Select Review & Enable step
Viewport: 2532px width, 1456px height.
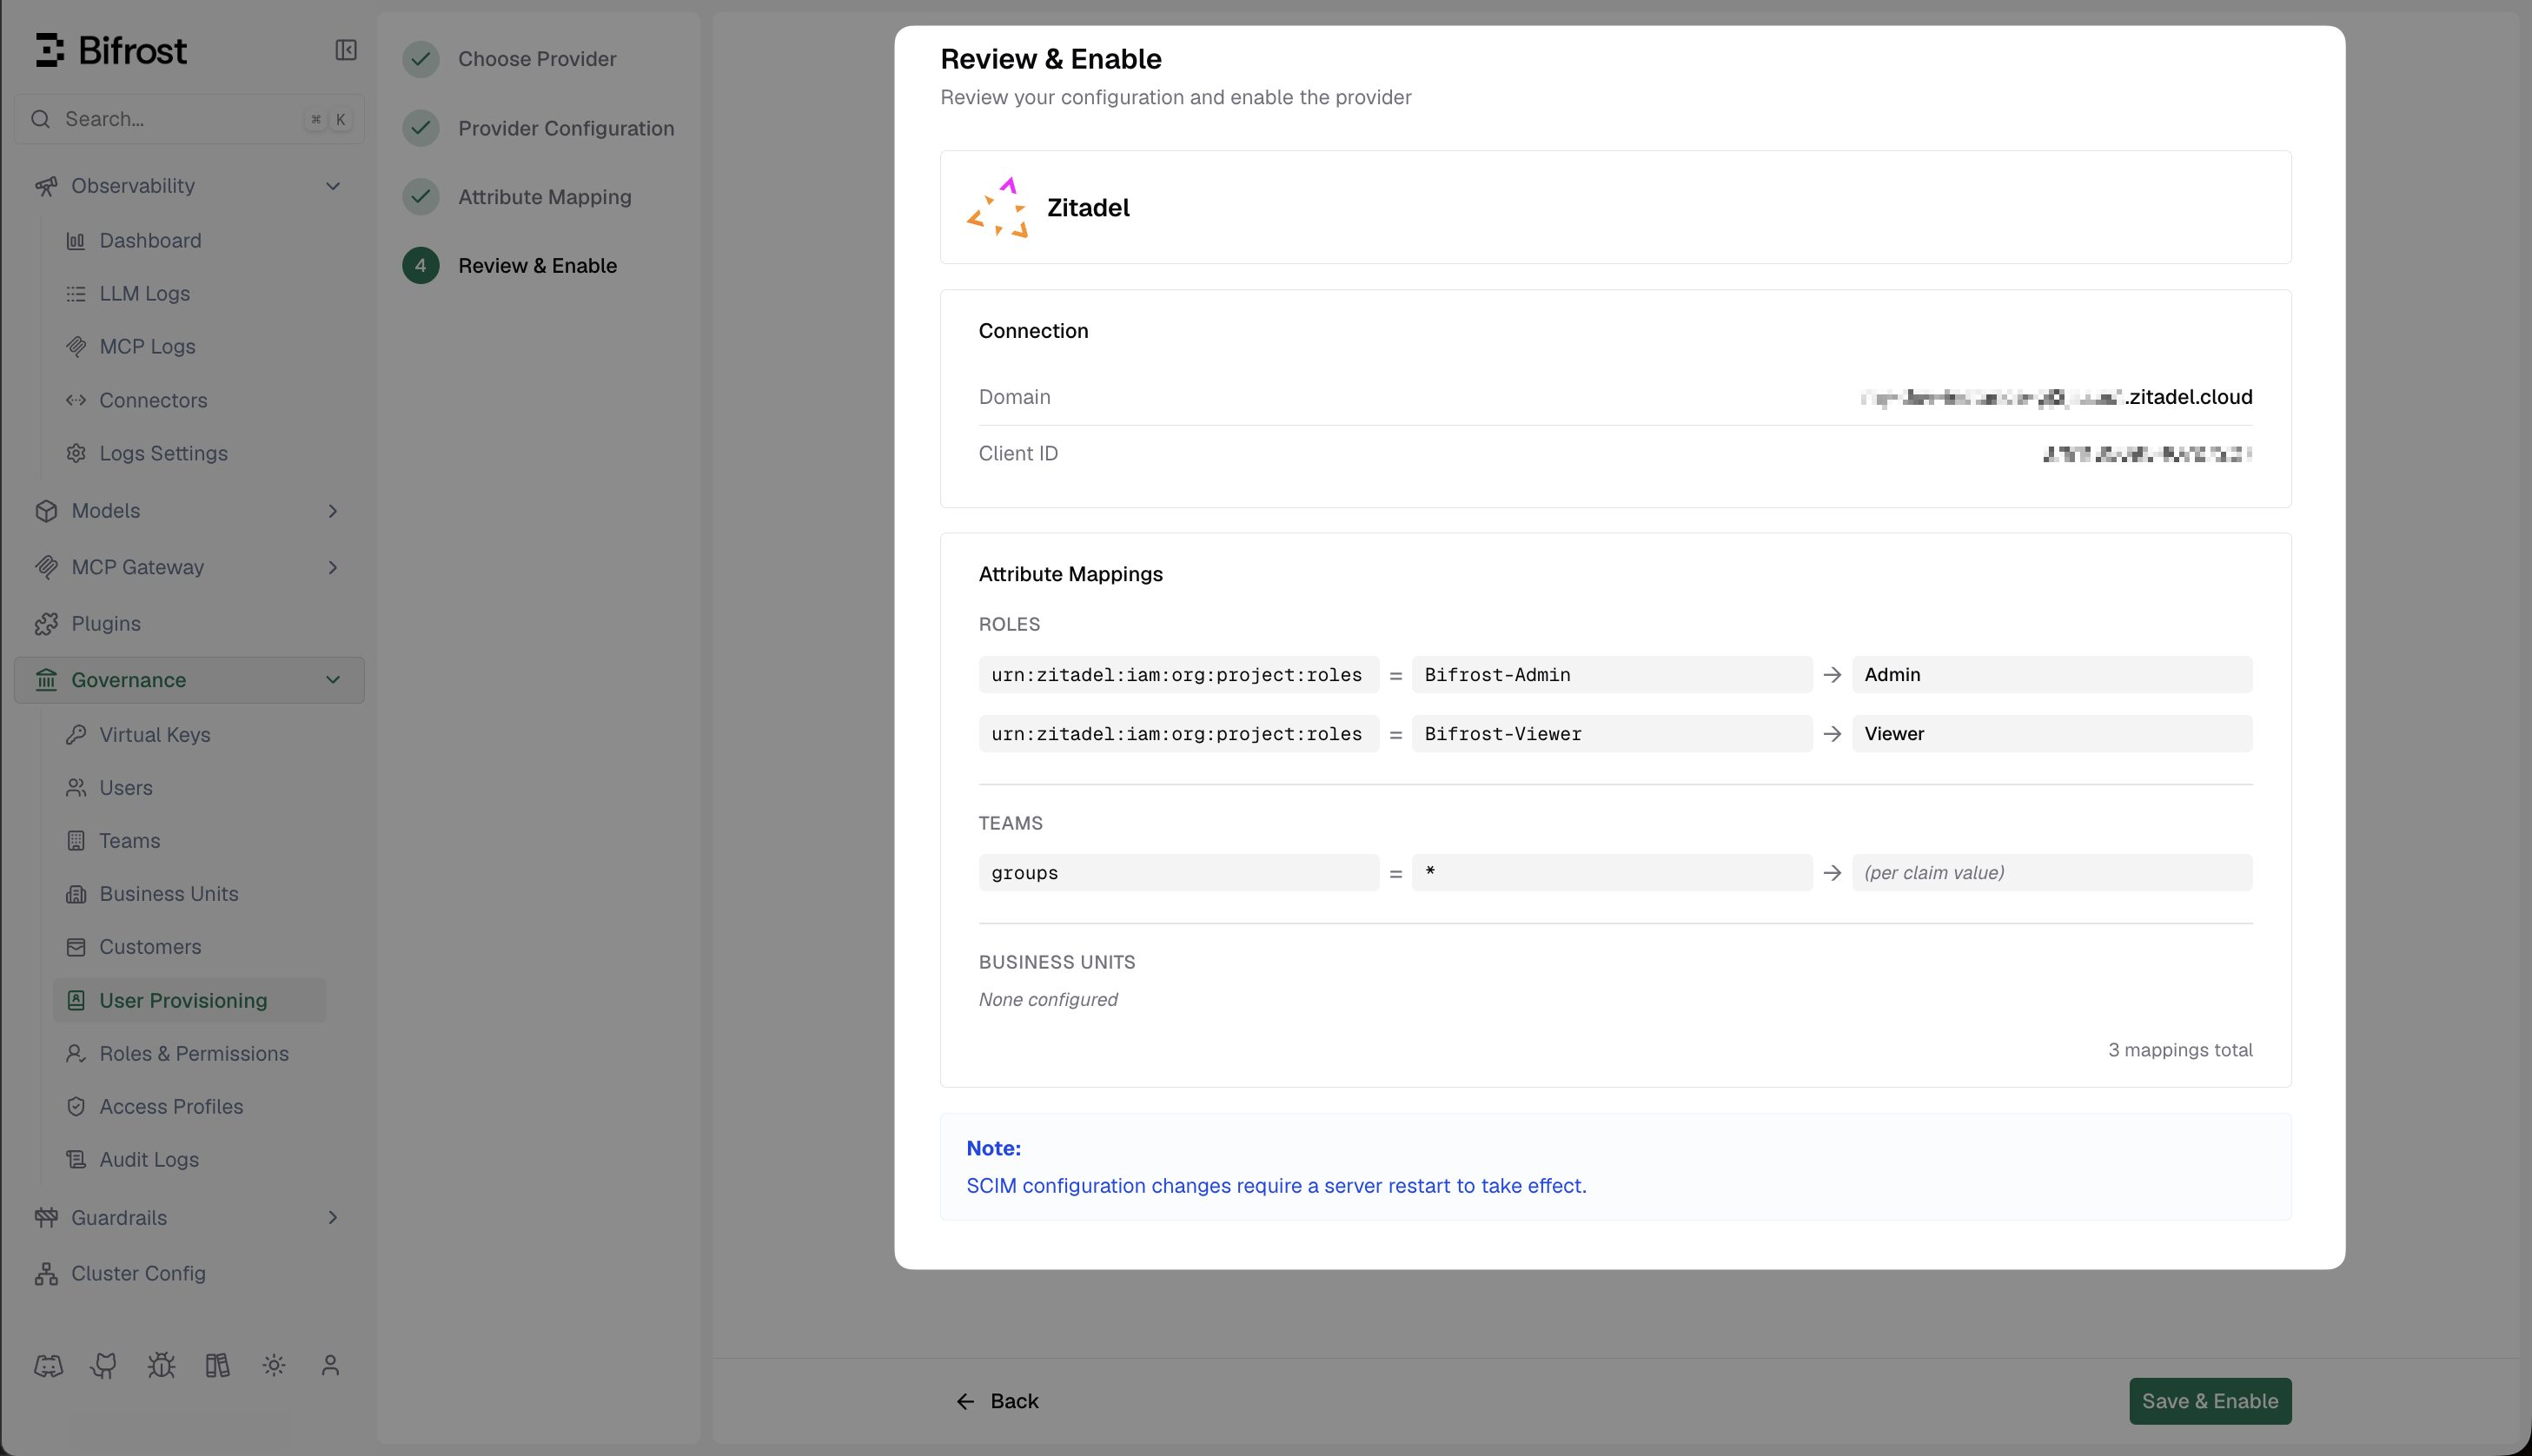coord(510,266)
